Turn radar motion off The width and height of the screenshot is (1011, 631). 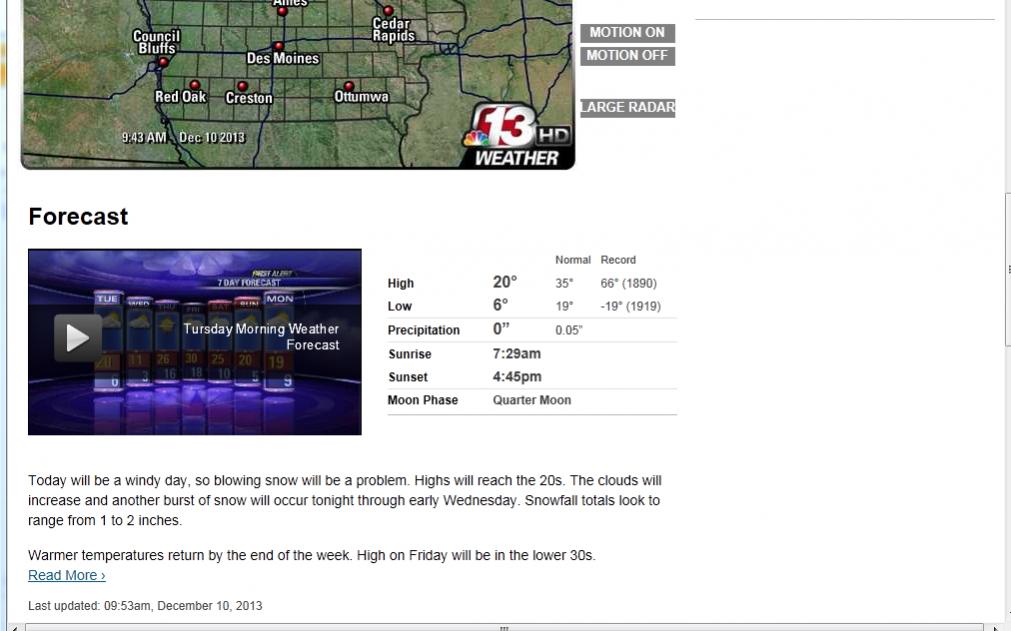(627, 56)
